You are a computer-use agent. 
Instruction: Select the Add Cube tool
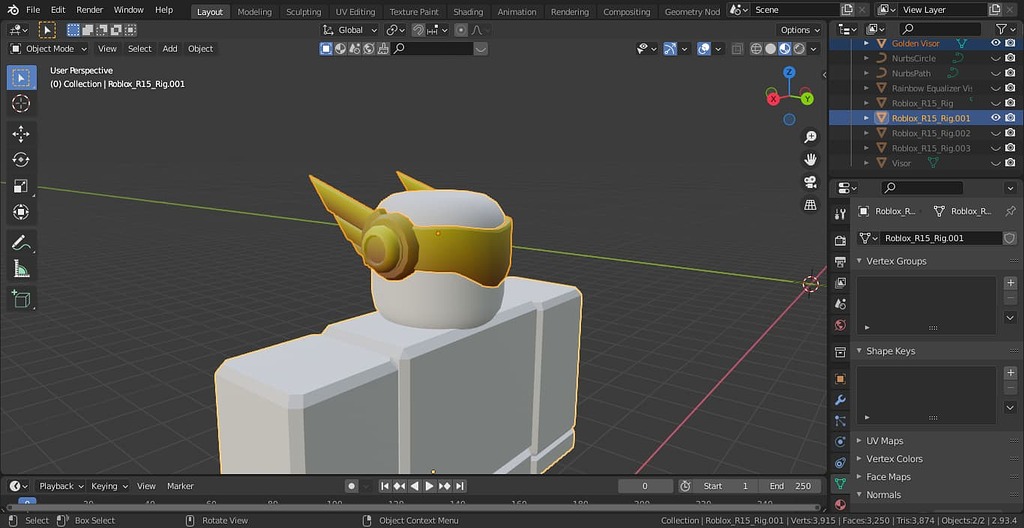click(x=21, y=299)
